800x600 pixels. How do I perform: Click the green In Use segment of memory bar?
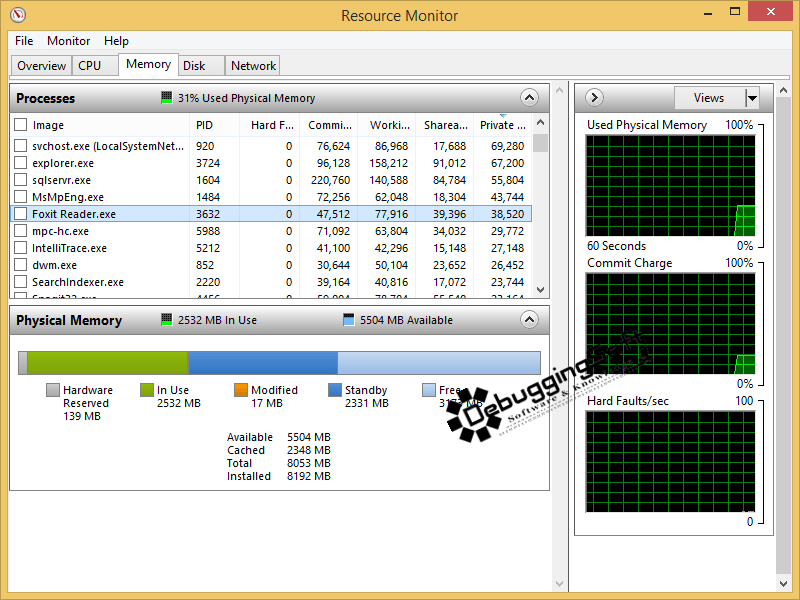click(108, 363)
